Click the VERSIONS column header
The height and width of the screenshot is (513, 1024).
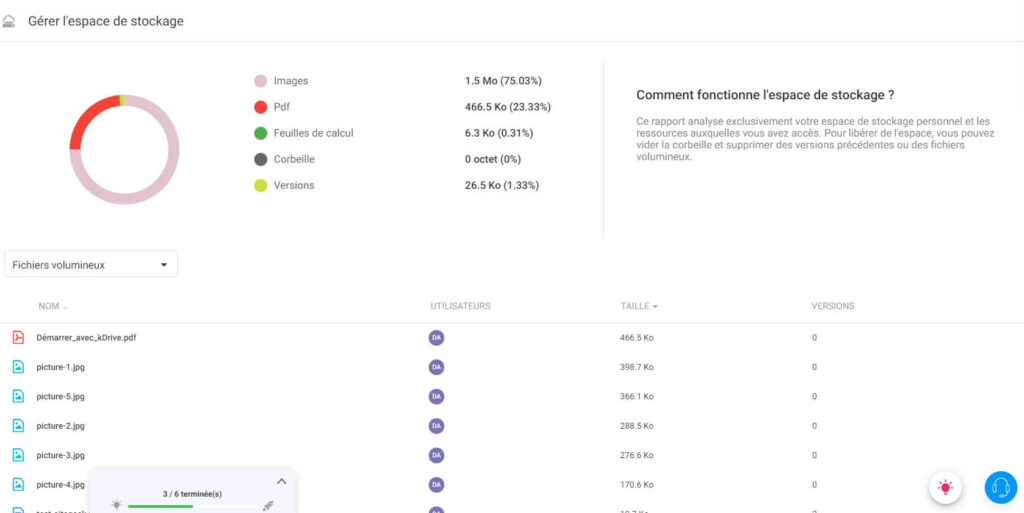(832, 306)
